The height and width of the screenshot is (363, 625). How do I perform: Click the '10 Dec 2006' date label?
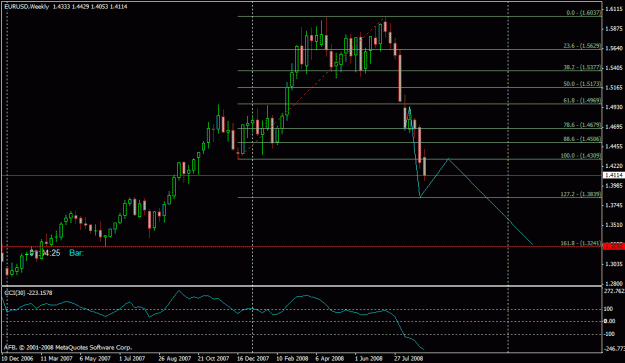18,358
